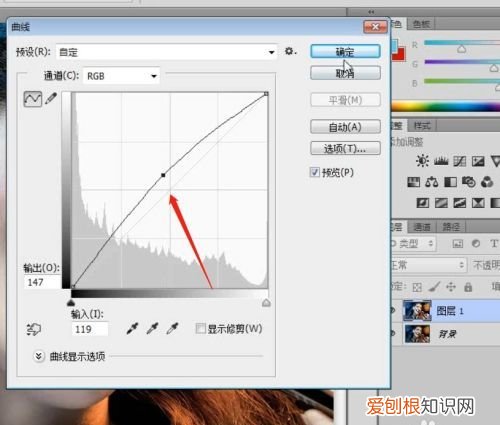
Task: Select the curve point editing tool
Action: [x=33, y=99]
